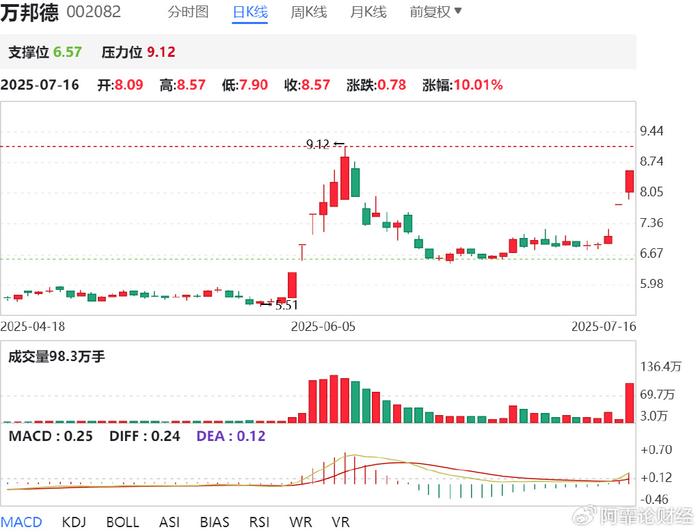Click the 5.51 low price marker

click(x=286, y=304)
